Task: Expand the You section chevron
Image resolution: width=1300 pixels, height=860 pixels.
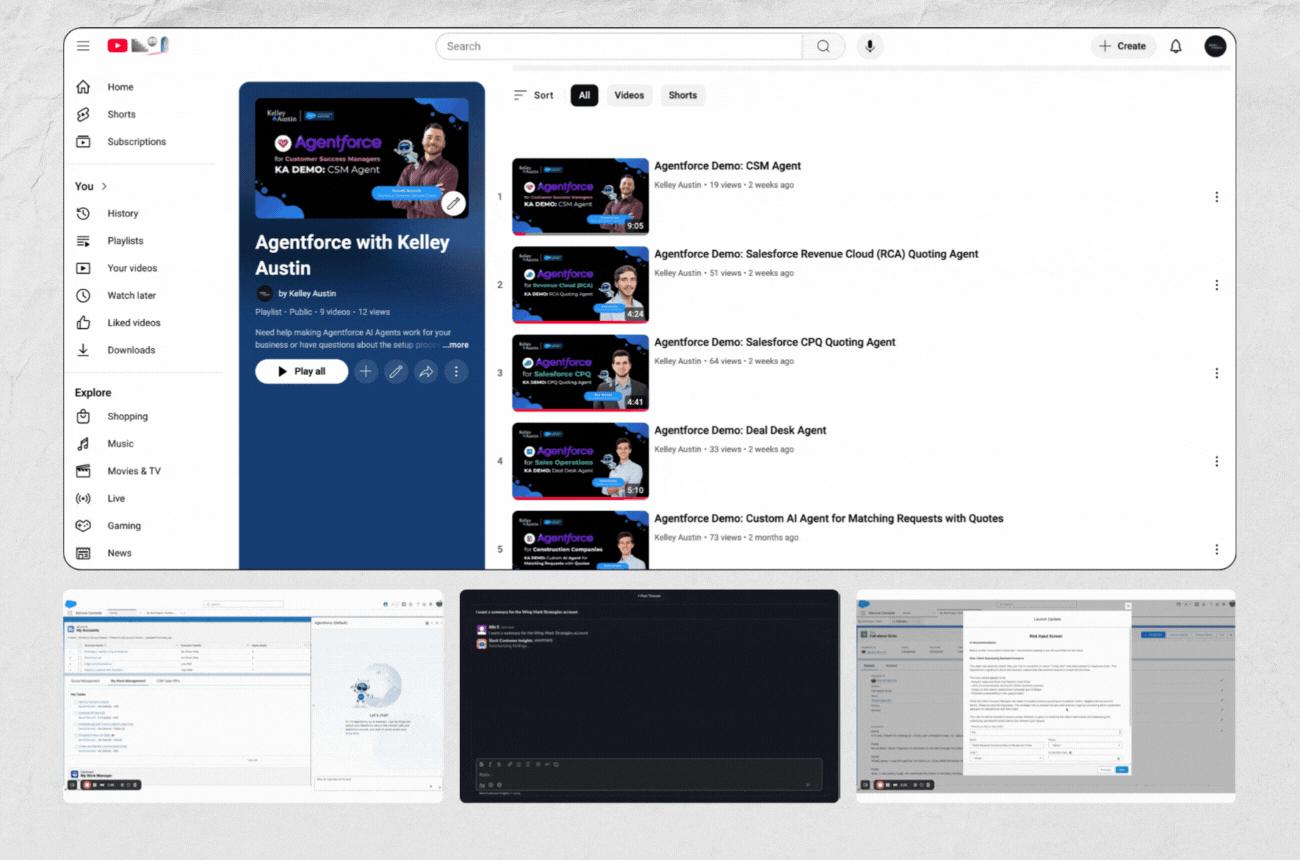Action: click(x=104, y=186)
